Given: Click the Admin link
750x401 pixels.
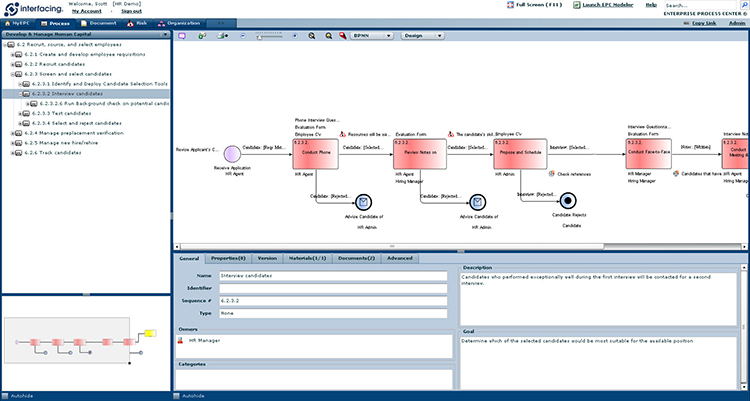Looking at the screenshot, I should pos(737,23).
